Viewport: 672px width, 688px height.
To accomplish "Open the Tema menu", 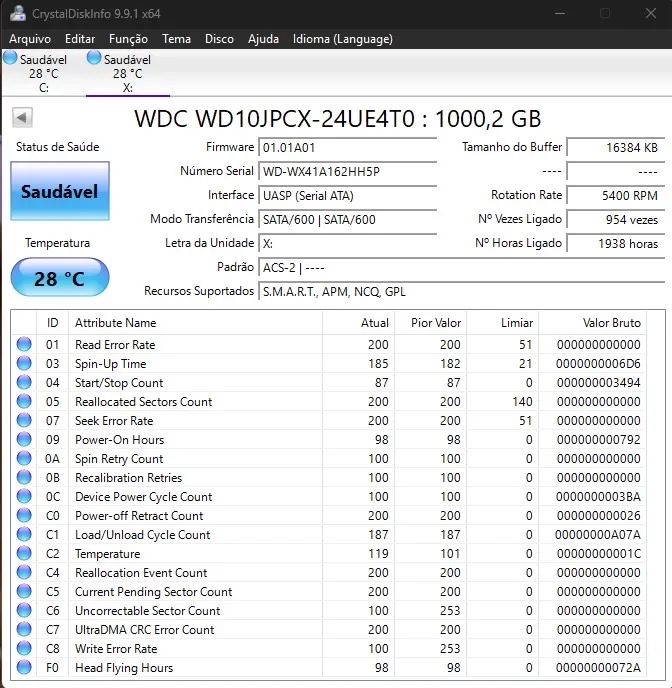I will (176, 39).
